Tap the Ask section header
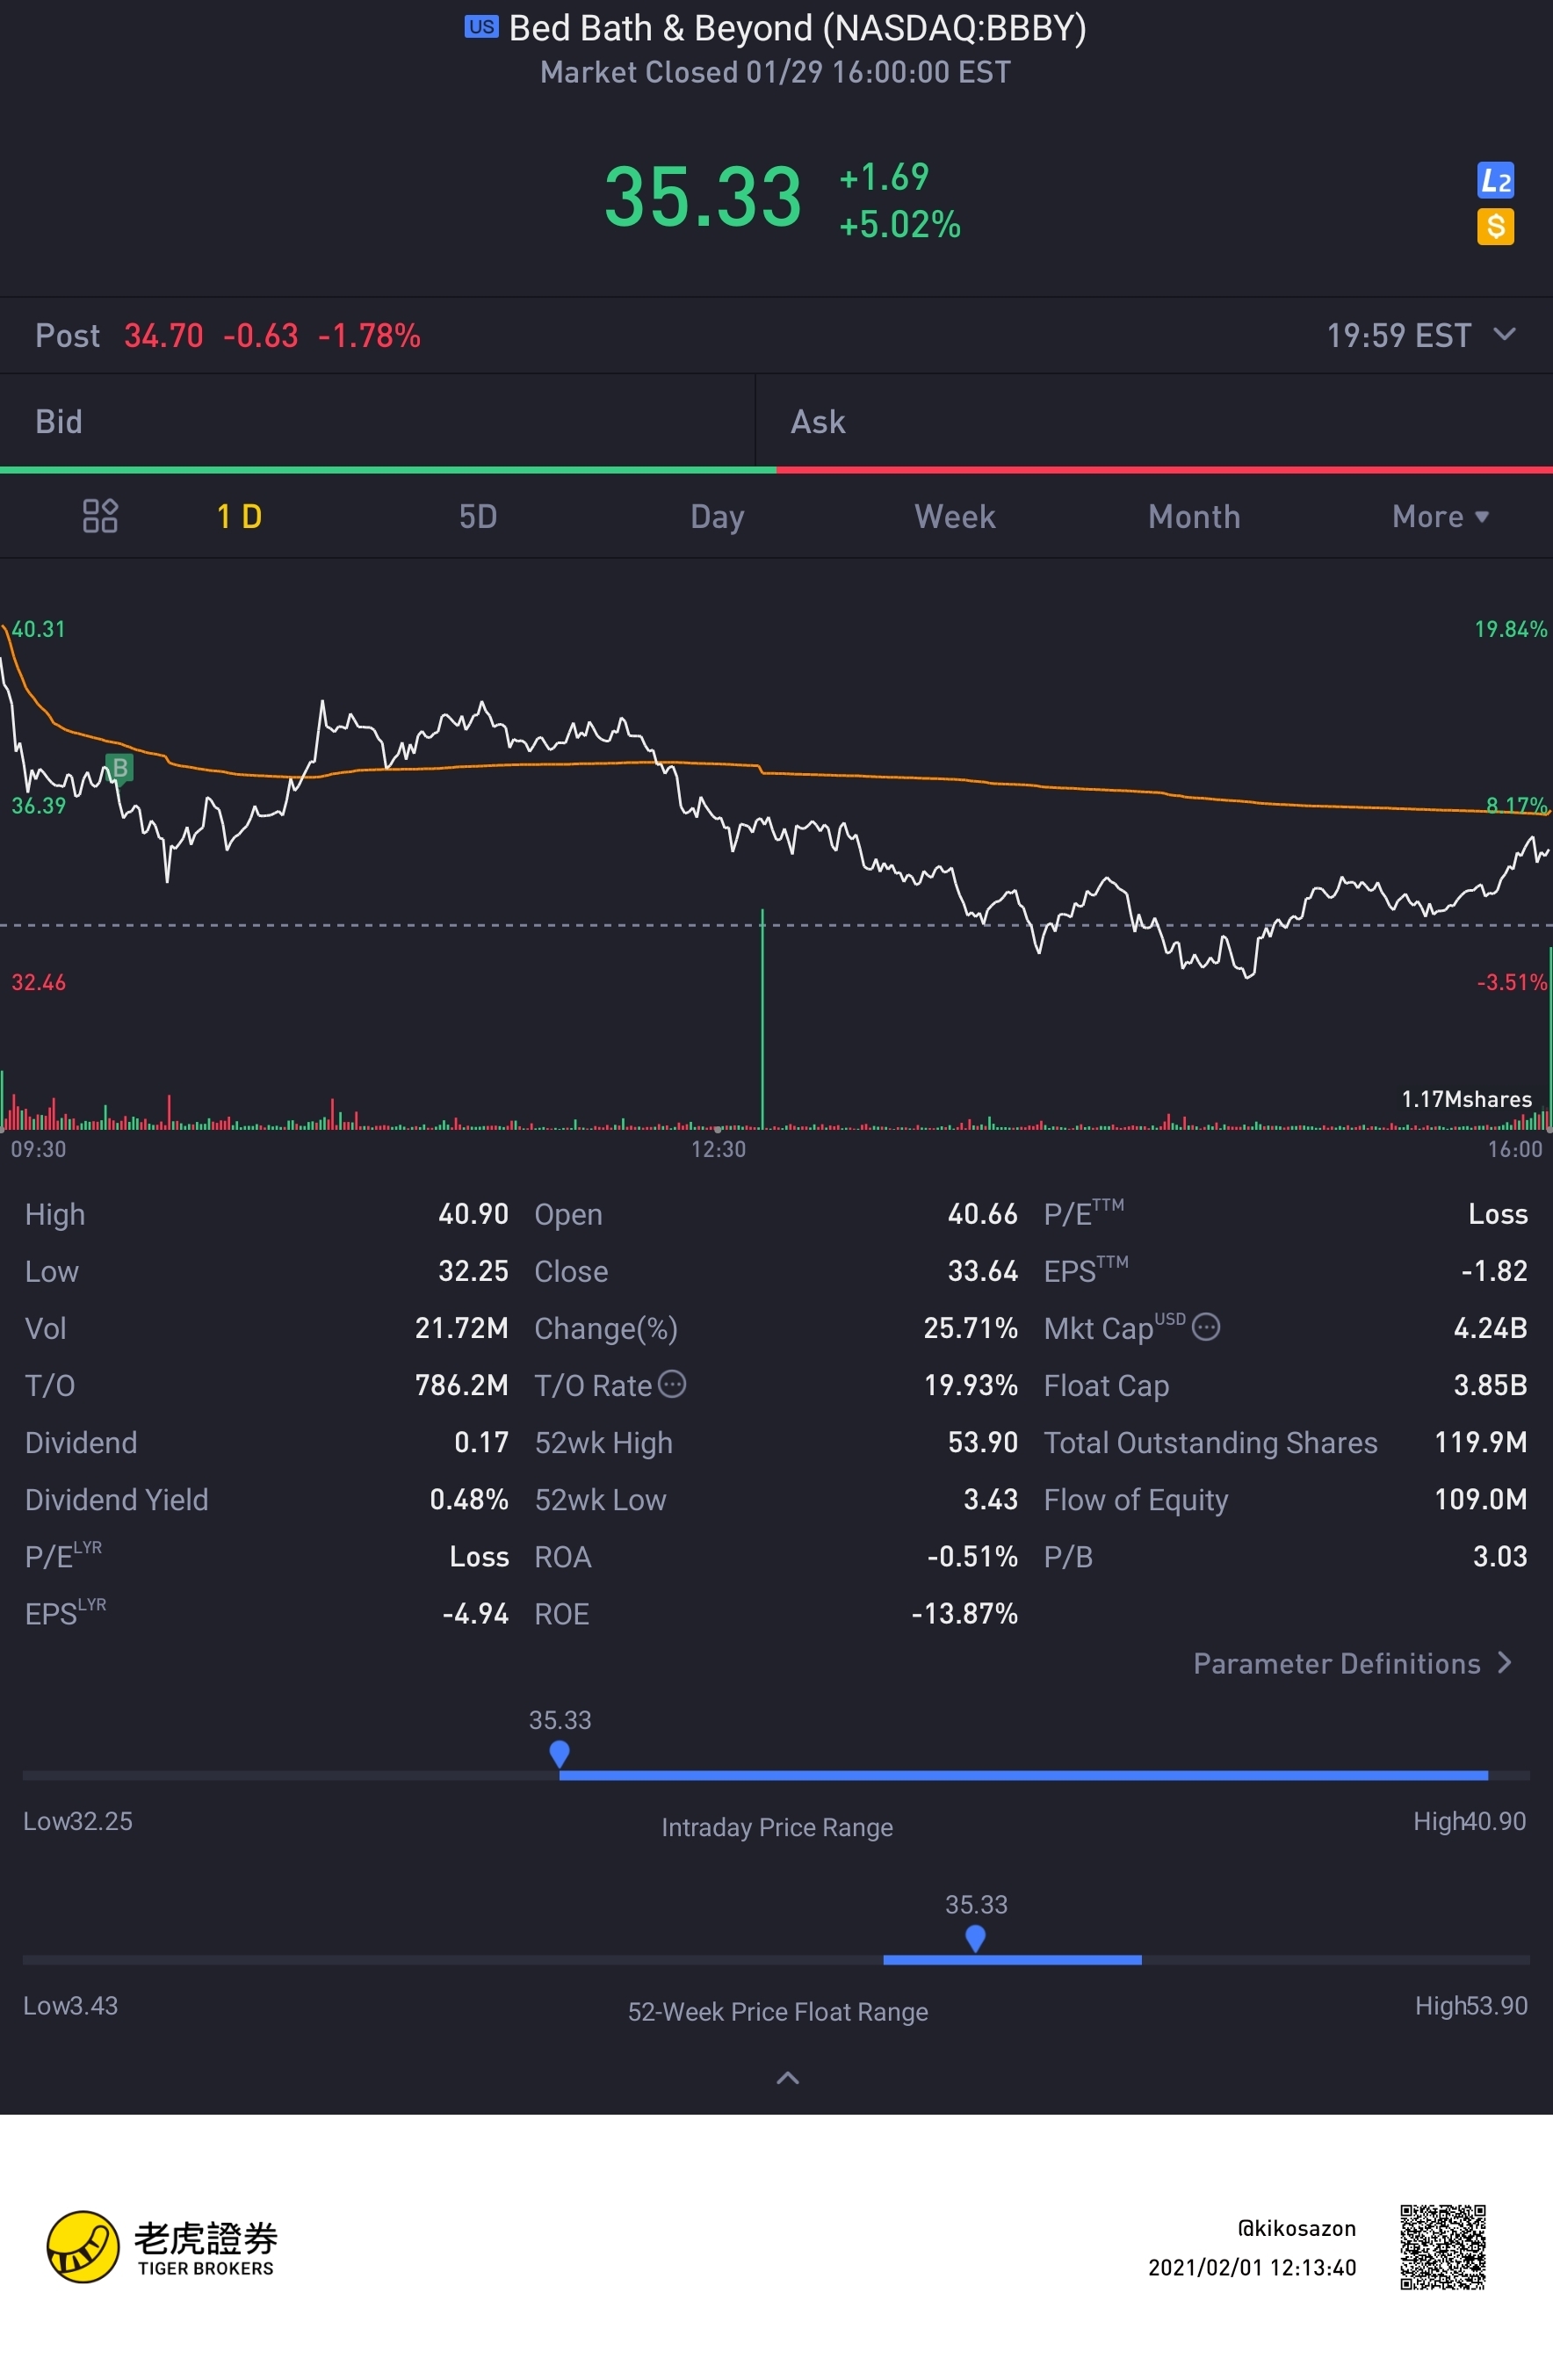This screenshot has height=2380, width=1553. point(1154,421)
